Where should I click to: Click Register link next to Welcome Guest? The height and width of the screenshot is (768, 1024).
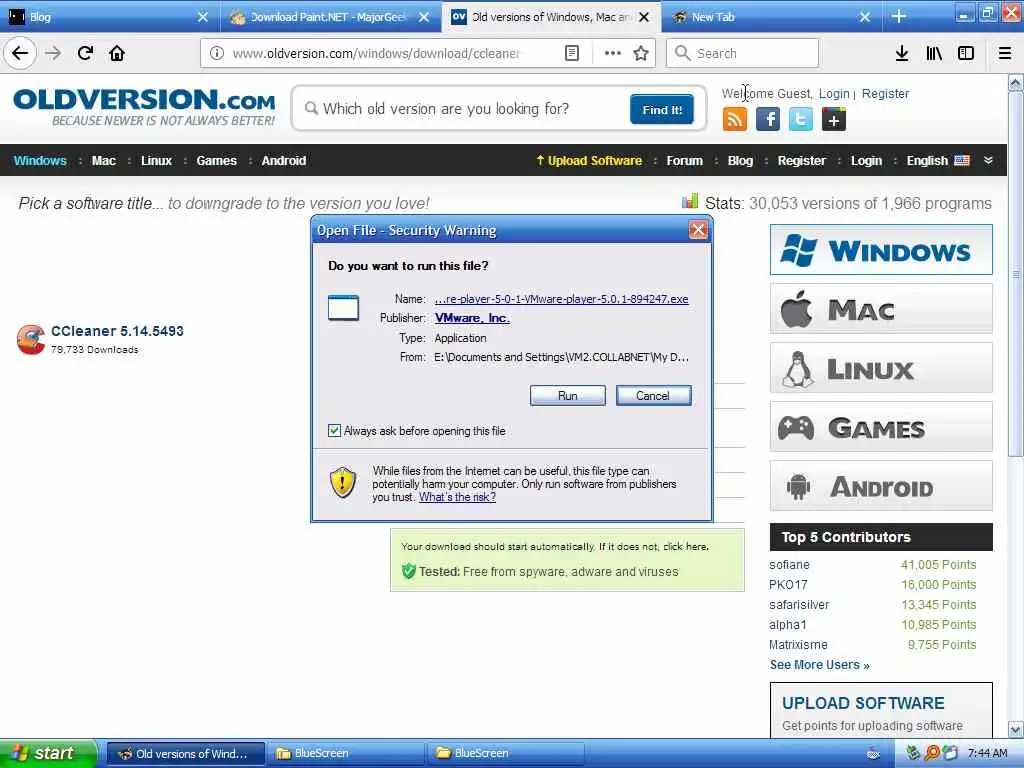885,93
